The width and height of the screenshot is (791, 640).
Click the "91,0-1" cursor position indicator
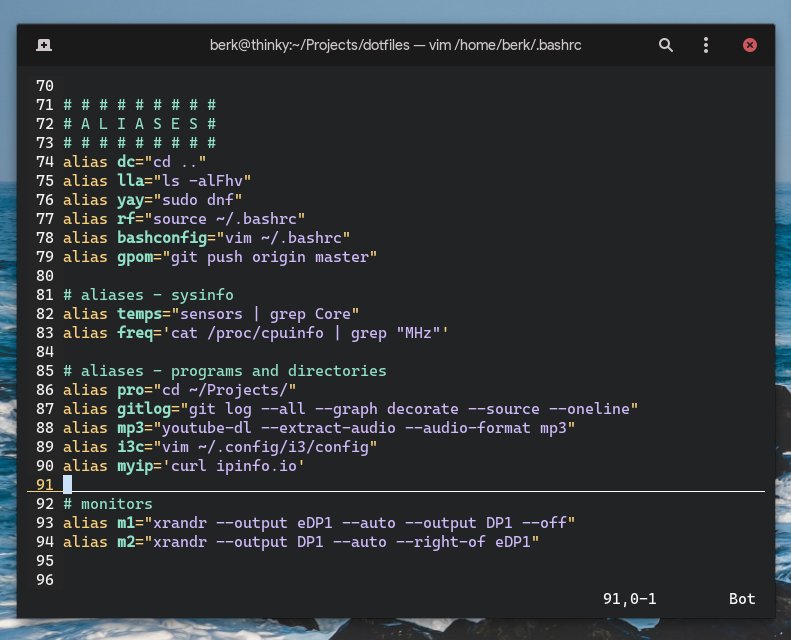(x=629, y=599)
